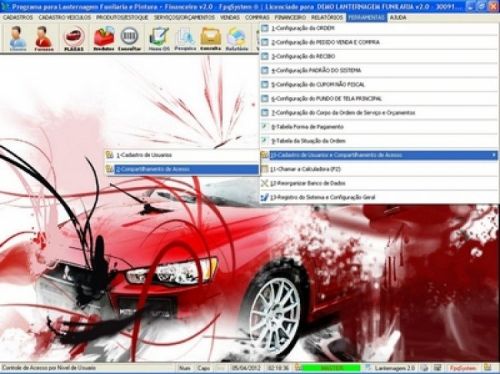Open 9-Tabela da Situação da Ordem
The width and height of the screenshot is (500, 374).
[379, 141]
